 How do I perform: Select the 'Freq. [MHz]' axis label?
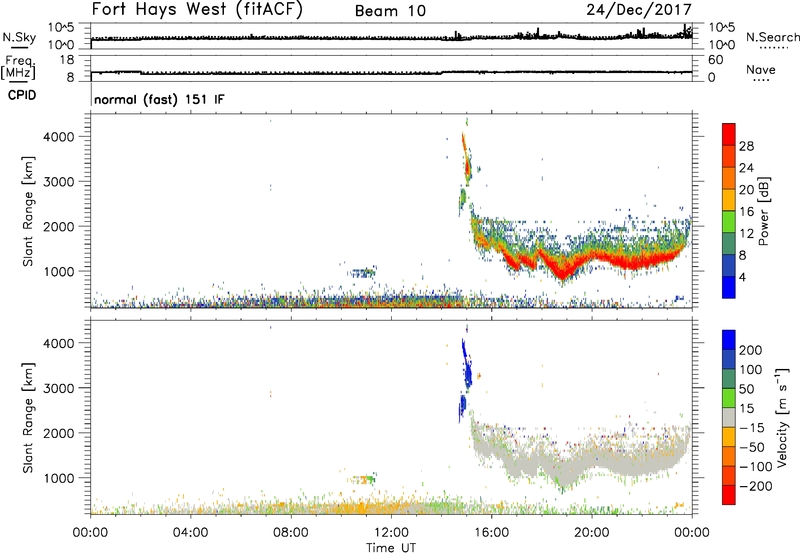point(18,67)
